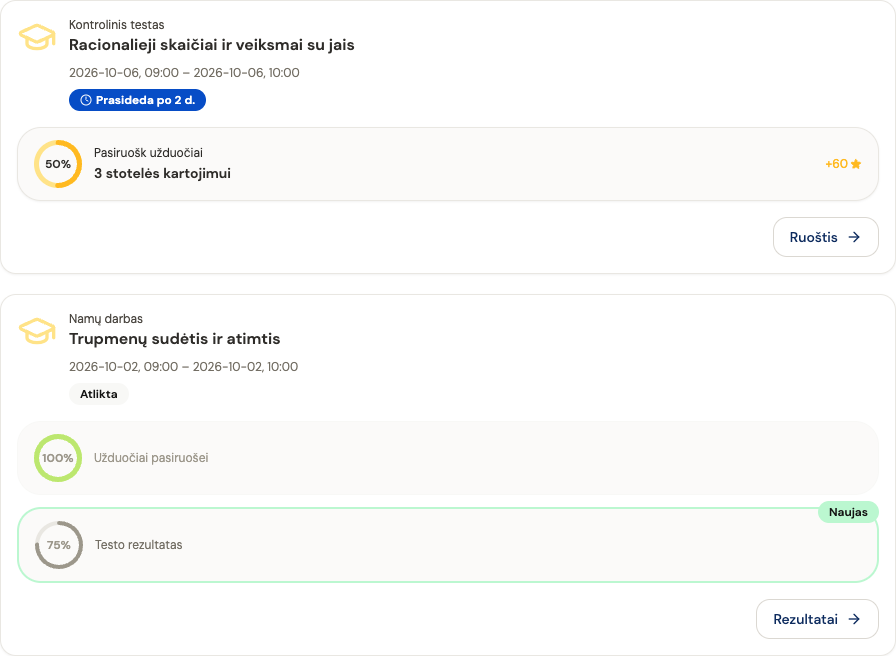The image size is (896, 656).
Task: Click the 50% progress ring
Action: tap(58, 164)
